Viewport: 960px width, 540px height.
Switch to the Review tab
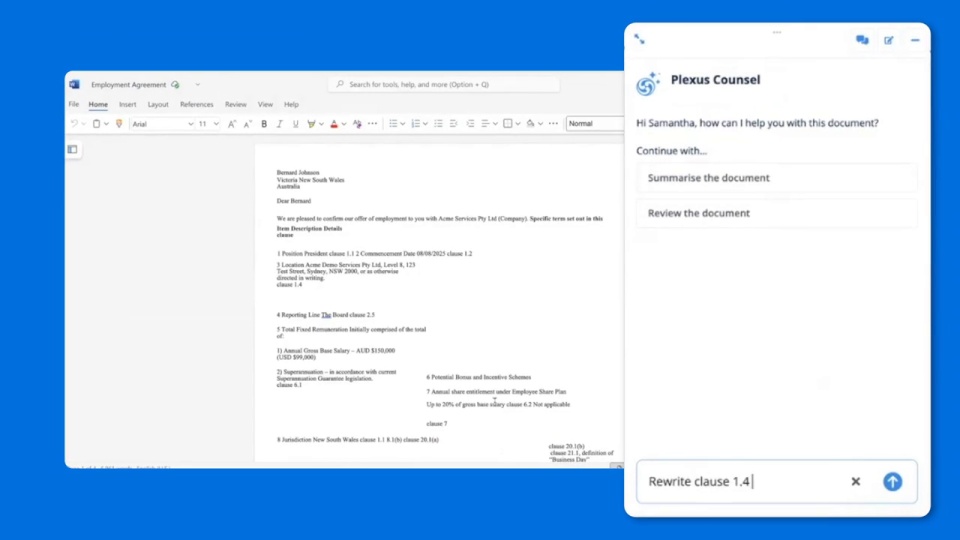coord(236,105)
